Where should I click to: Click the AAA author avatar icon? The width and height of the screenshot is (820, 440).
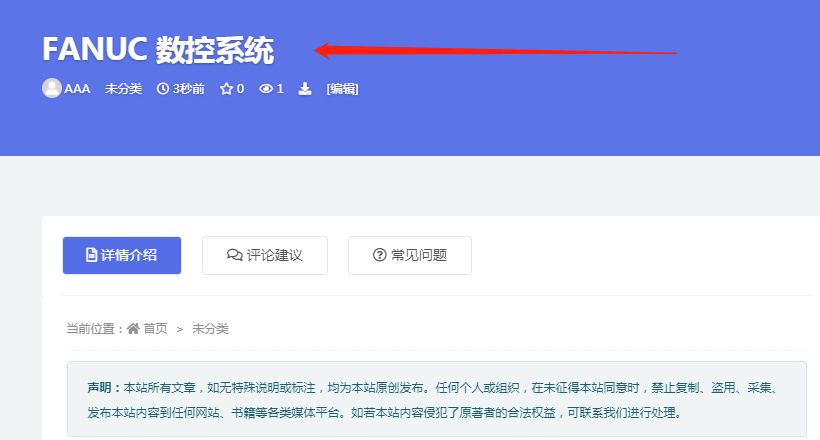(x=52, y=88)
